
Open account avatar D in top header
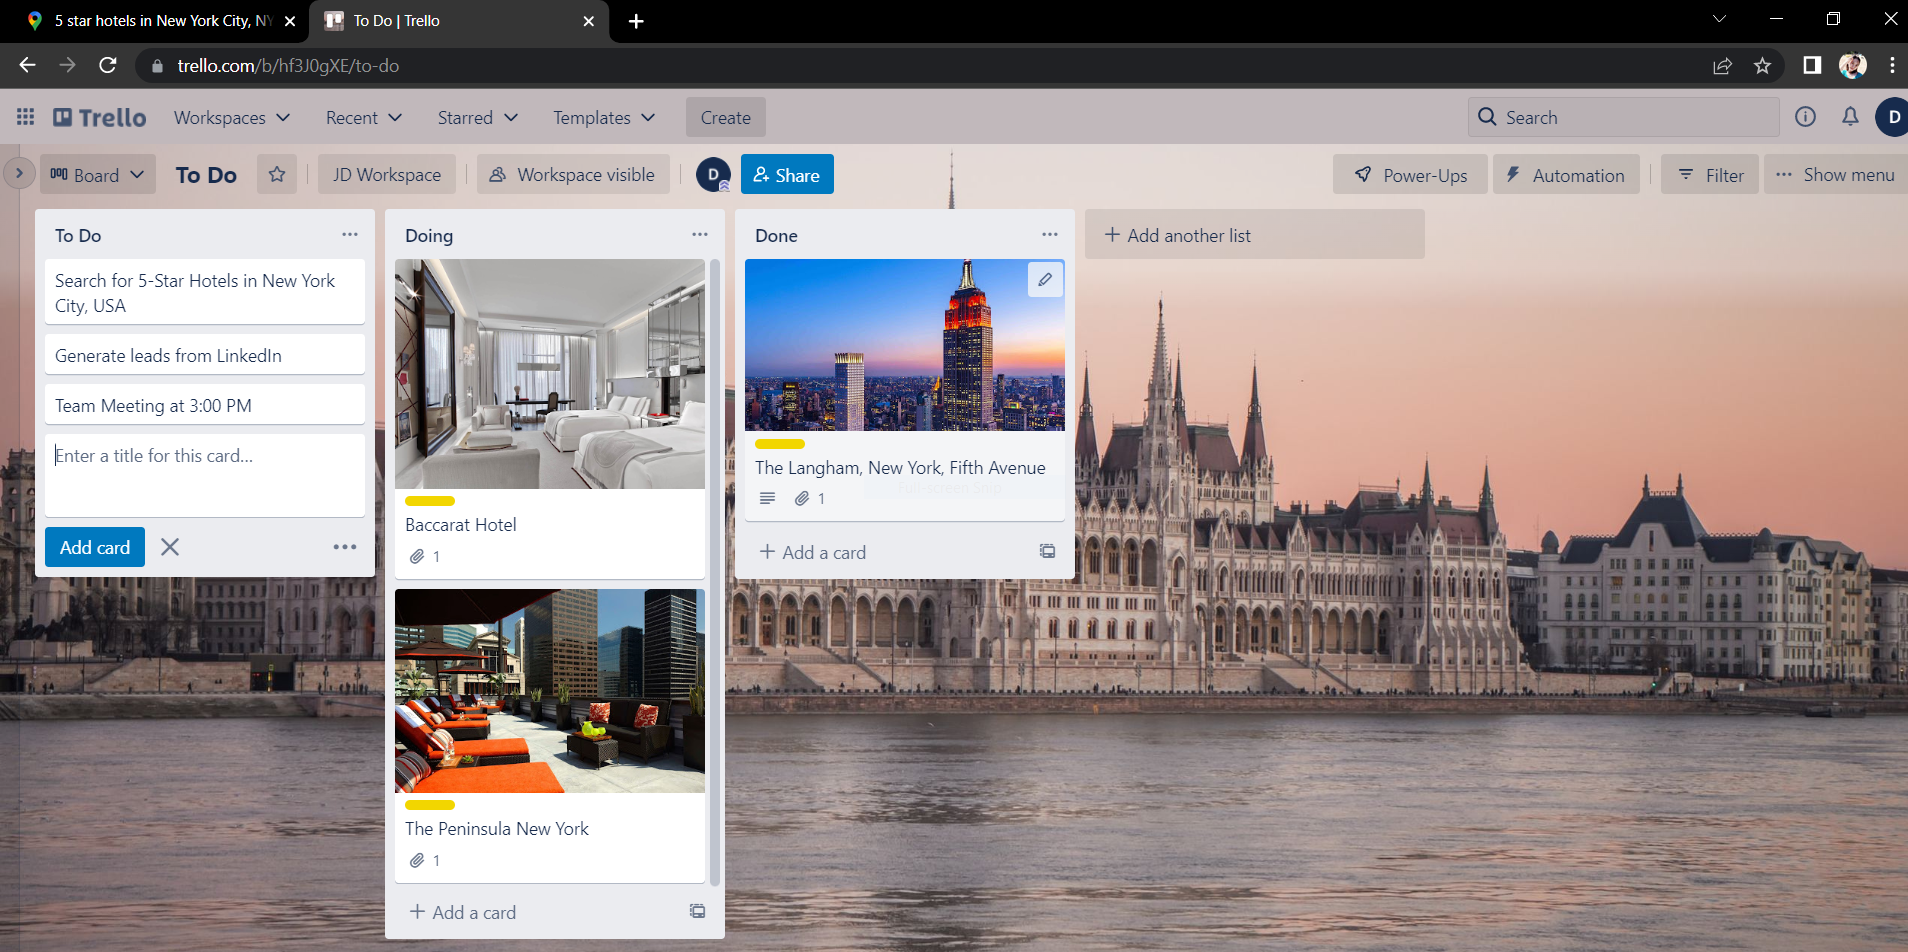point(1892,117)
